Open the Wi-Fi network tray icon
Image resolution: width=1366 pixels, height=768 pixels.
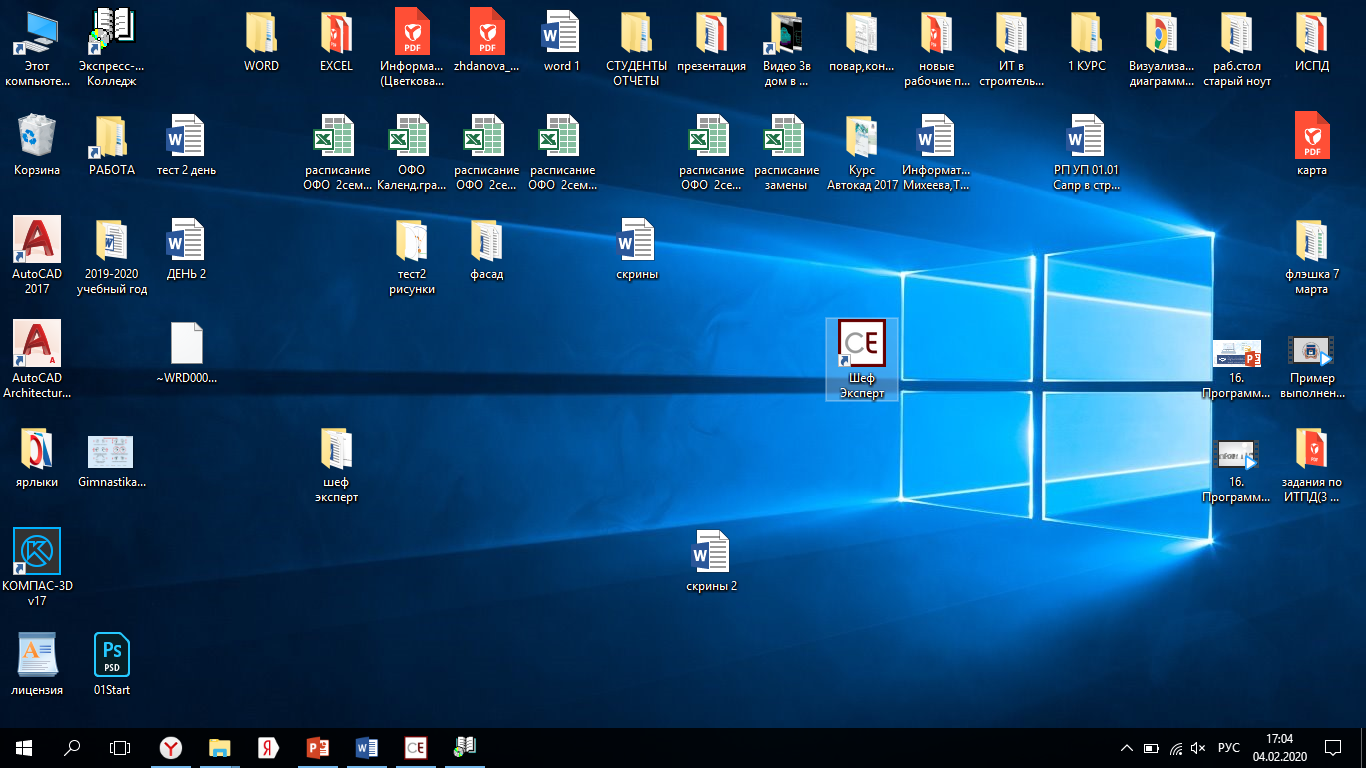tap(1176, 748)
